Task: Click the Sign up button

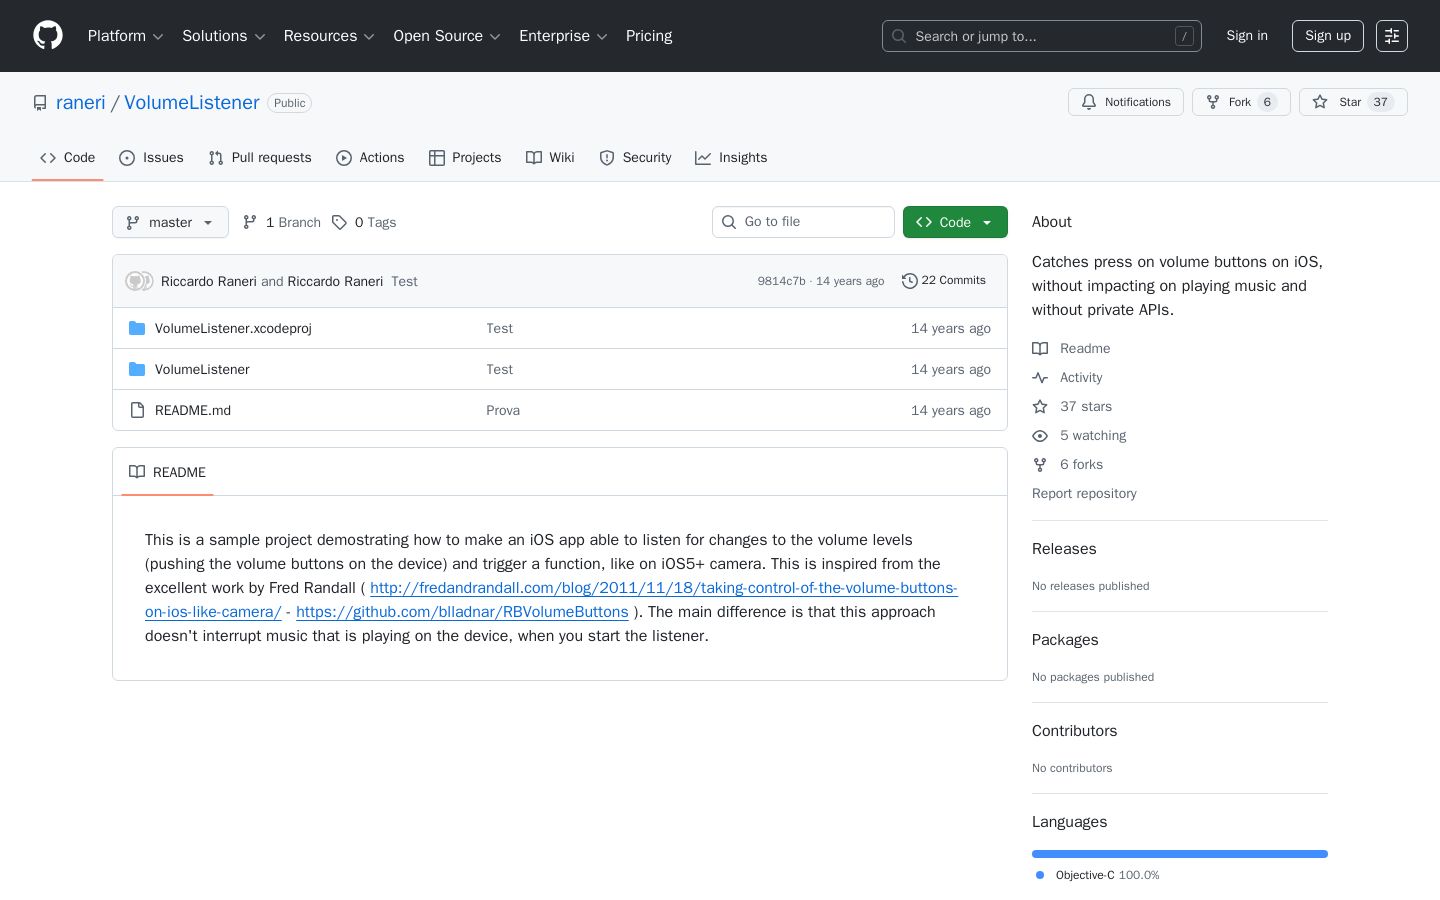Action: [x=1328, y=36]
